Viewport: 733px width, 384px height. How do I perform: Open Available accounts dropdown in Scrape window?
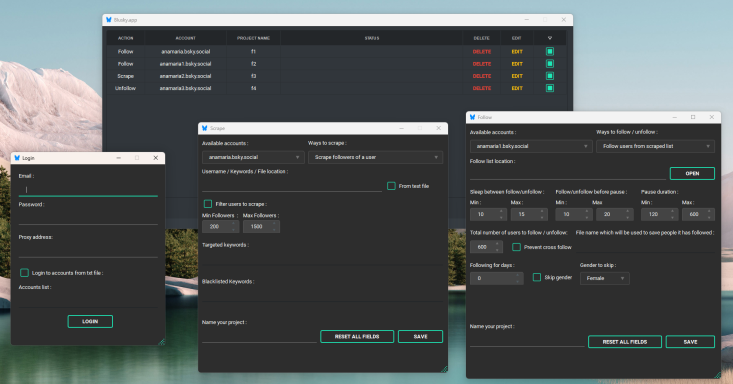[253, 157]
